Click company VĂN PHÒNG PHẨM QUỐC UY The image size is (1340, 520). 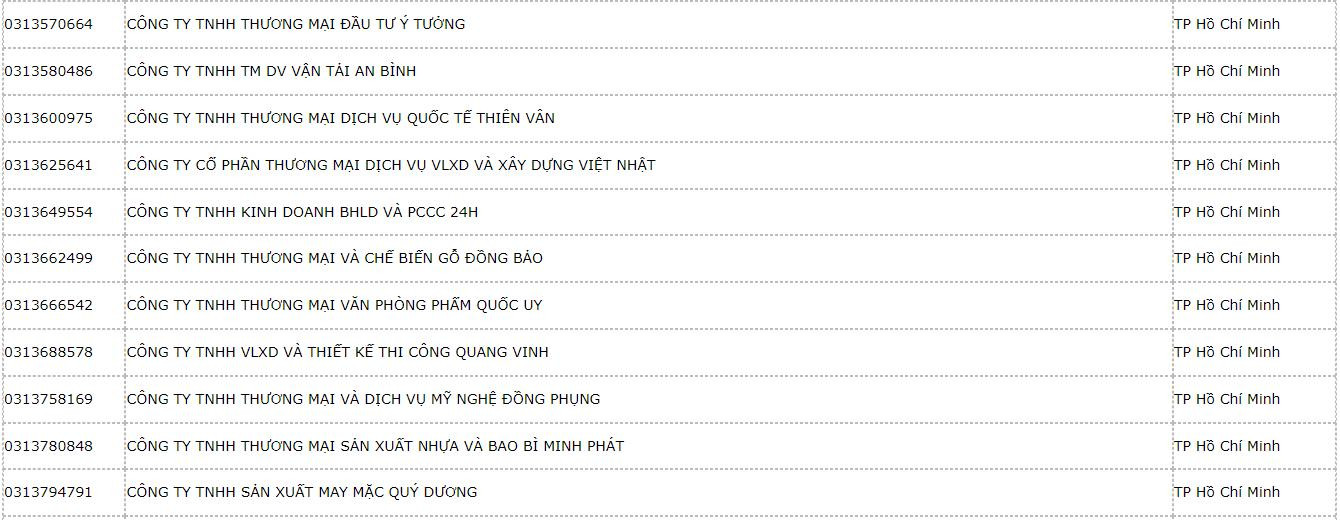[x=334, y=305]
